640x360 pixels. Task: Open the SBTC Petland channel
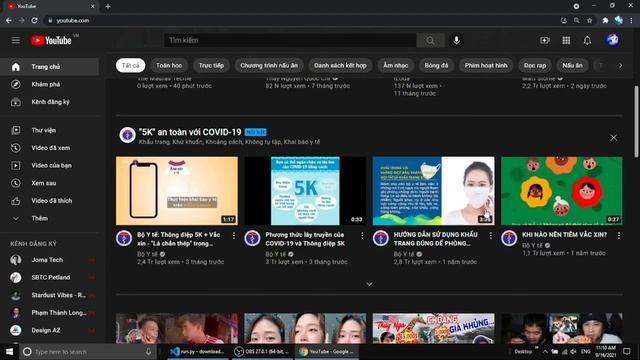pos(49,277)
